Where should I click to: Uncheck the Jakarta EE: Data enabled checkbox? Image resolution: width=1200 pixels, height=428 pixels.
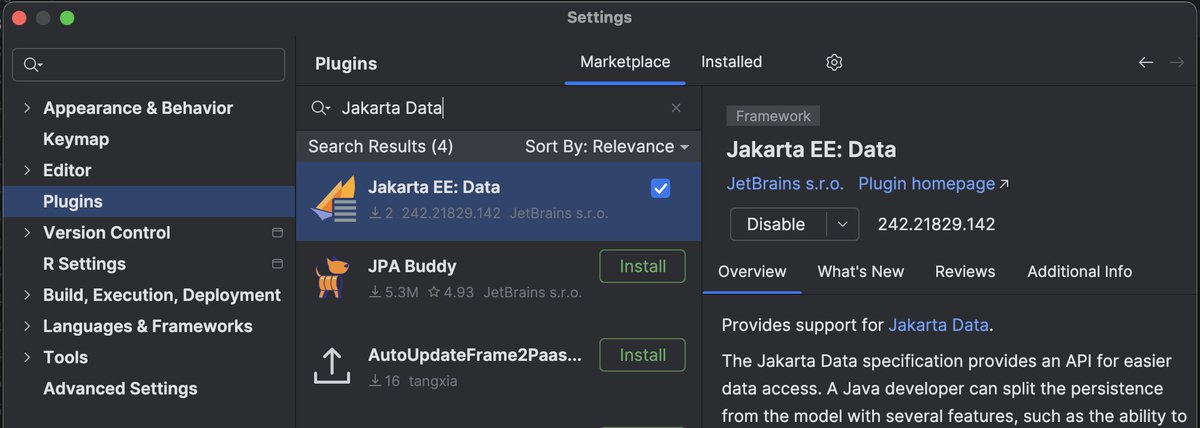660,188
